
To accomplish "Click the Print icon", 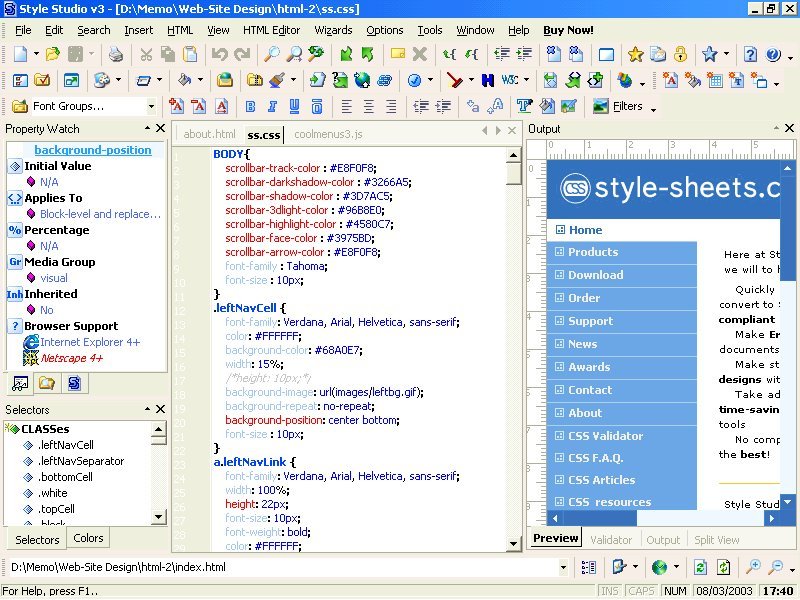I will pyautogui.click(x=116, y=54).
